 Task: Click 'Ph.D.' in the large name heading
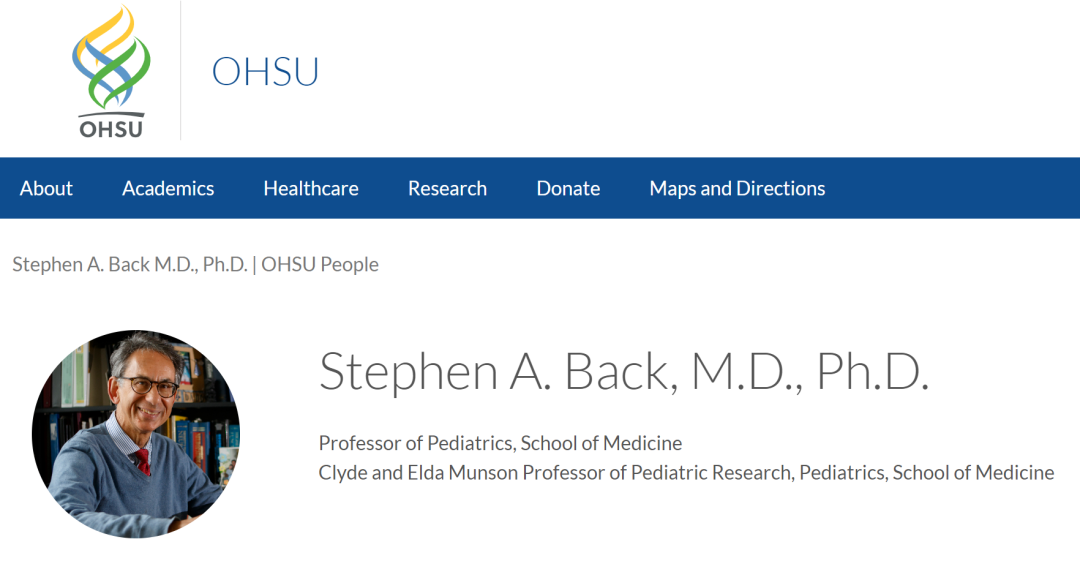[873, 372]
